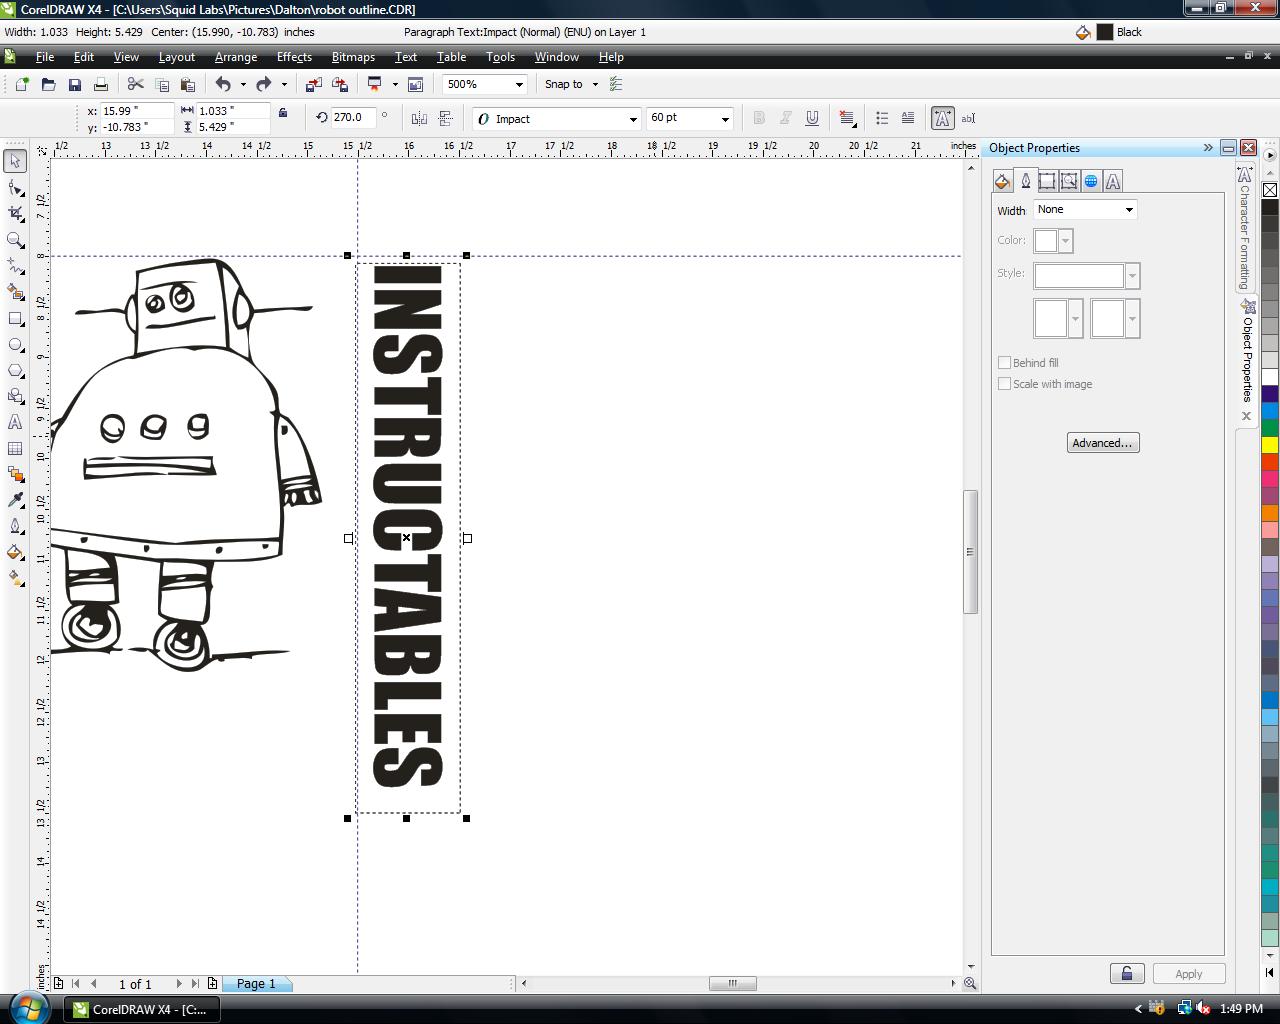Select the Interactive Fill tool
1280x1024 pixels.
(x=15, y=578)
